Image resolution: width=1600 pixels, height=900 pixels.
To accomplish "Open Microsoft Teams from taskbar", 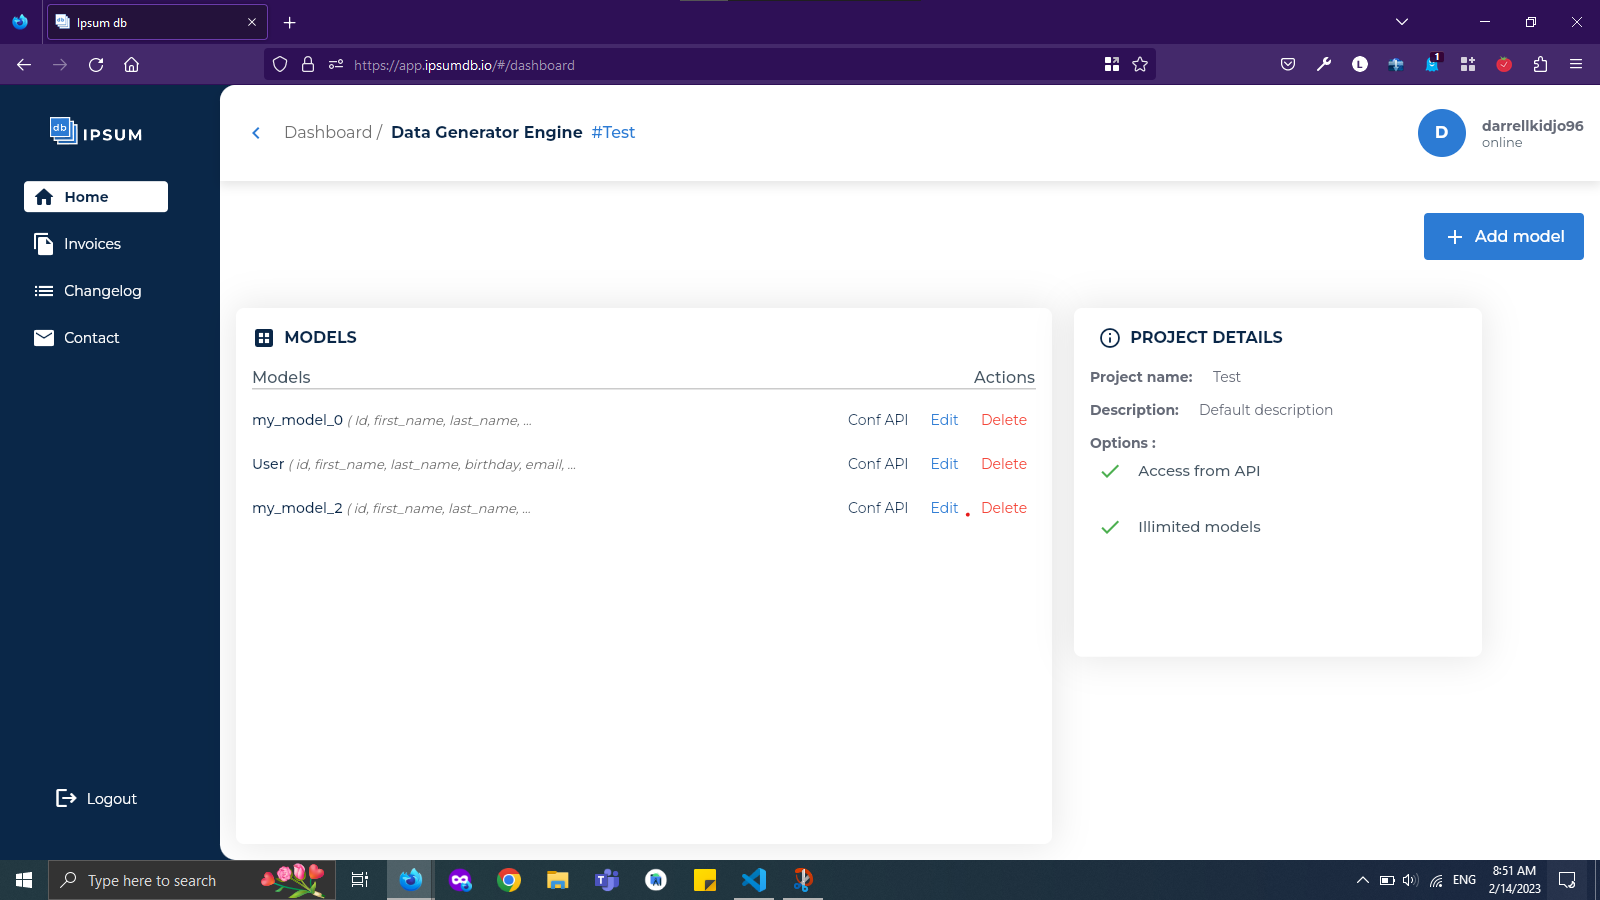I will 607,880.
